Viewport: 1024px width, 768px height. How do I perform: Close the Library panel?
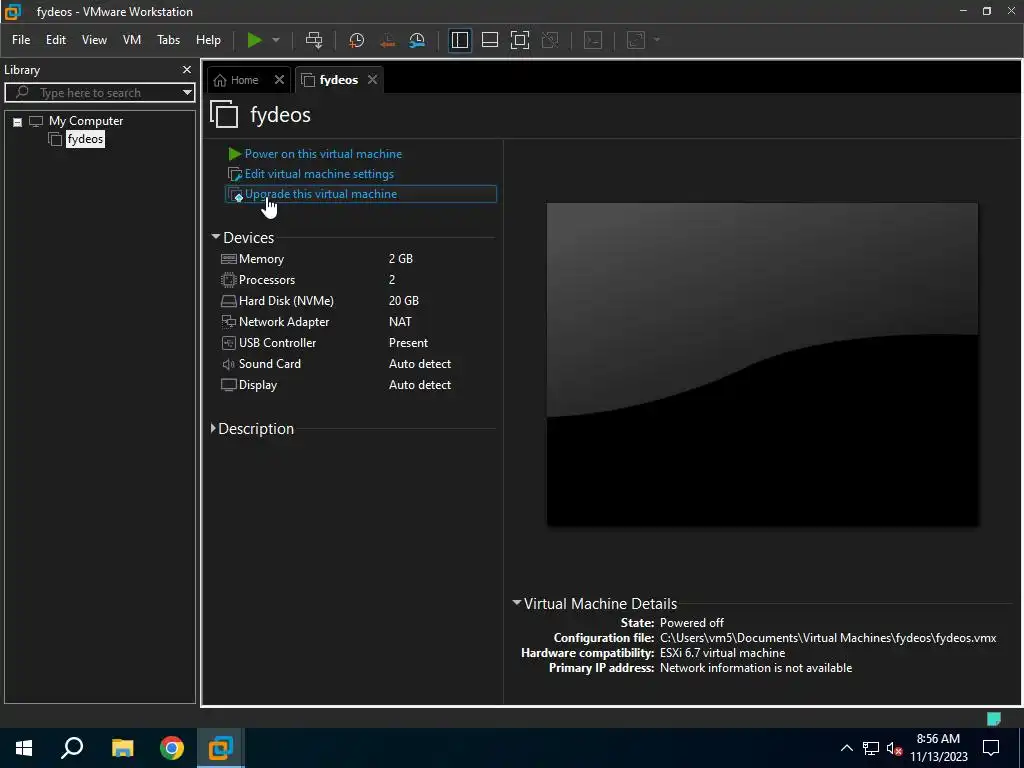pos(187,69)
